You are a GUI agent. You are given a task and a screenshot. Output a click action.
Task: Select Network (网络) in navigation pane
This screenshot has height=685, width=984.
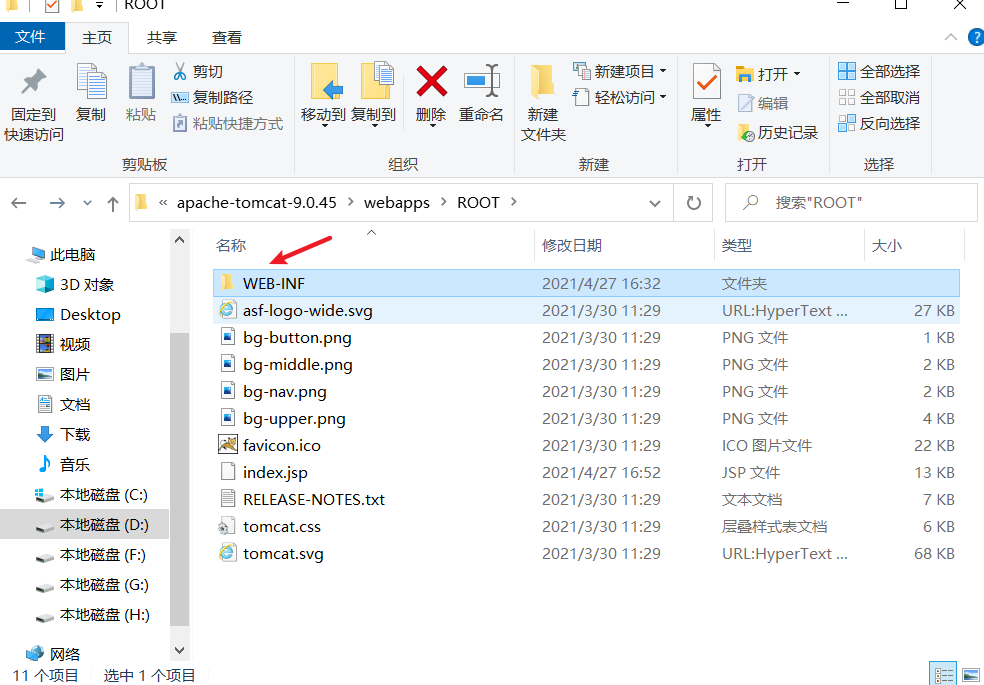[x=53, y=654]
